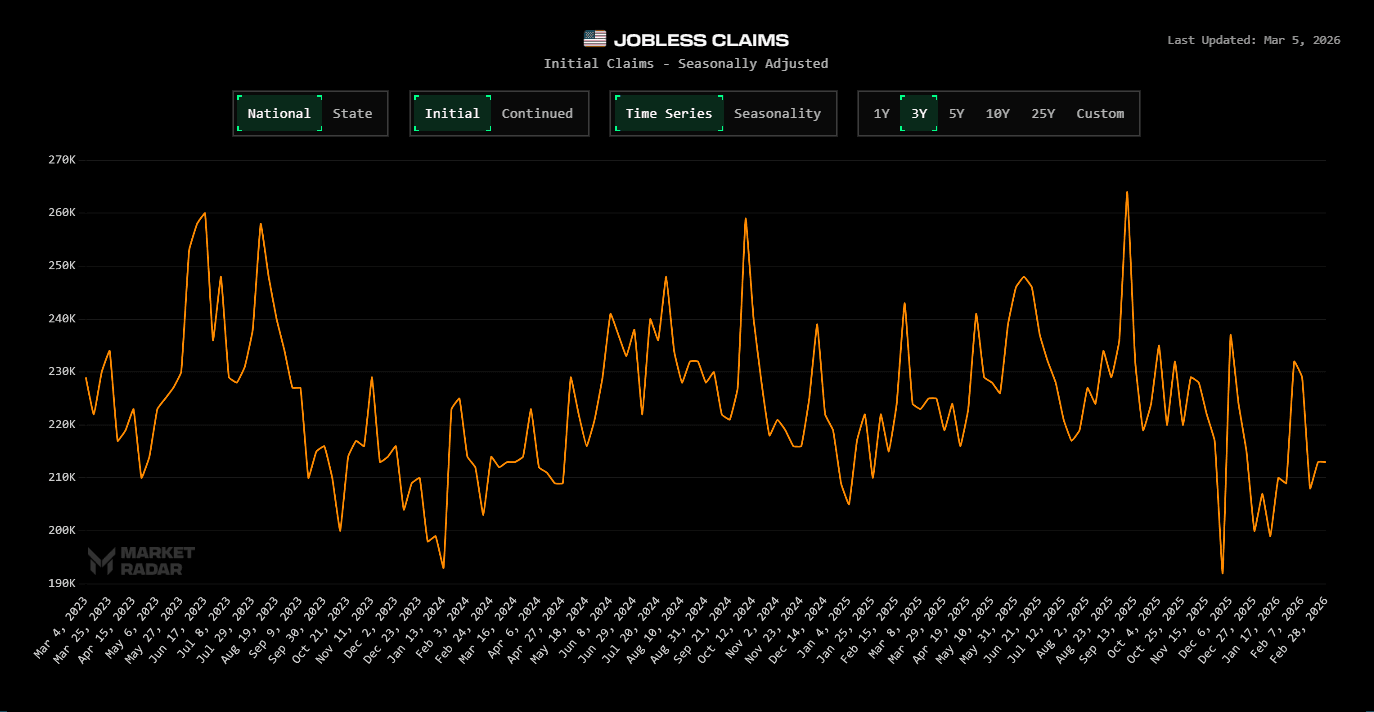Select the Time Series tab
The height and width of the screenshot is (712, 1374).
(x=668, y=113)
